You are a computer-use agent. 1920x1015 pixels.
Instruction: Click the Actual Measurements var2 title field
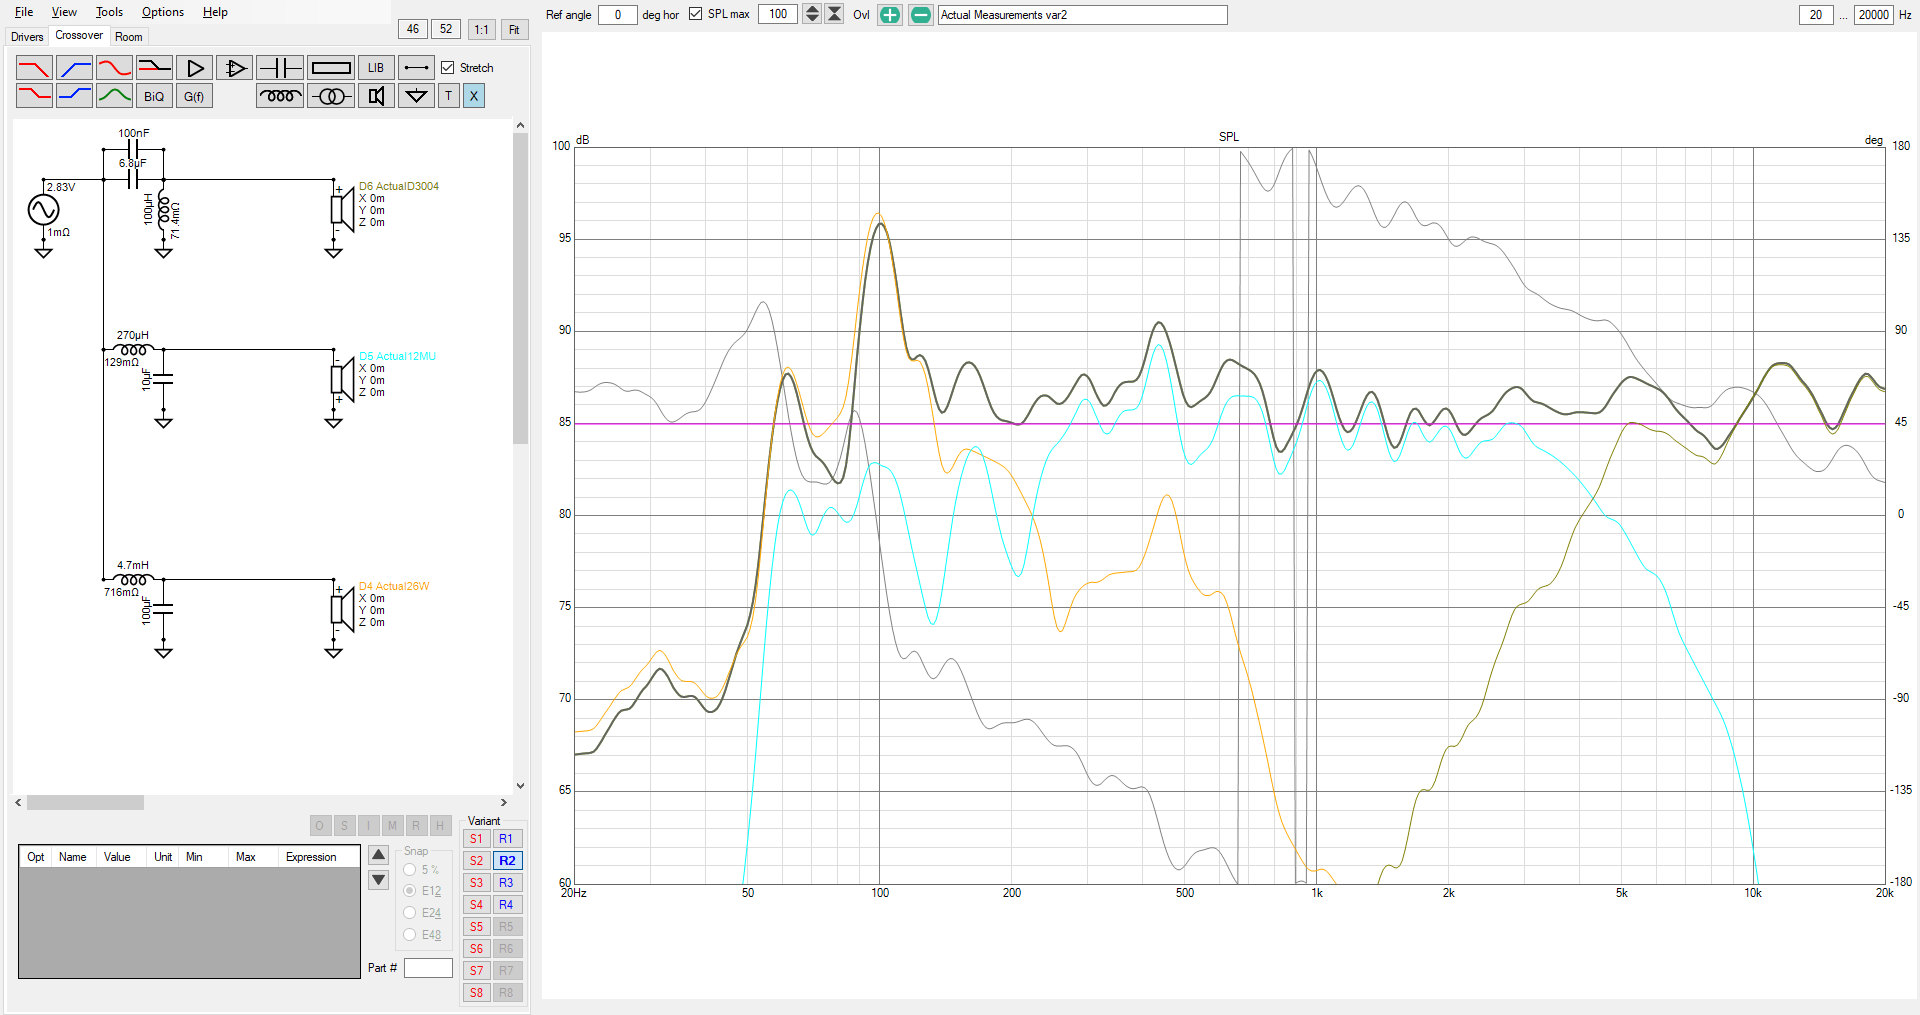[x=1082, y=15]
